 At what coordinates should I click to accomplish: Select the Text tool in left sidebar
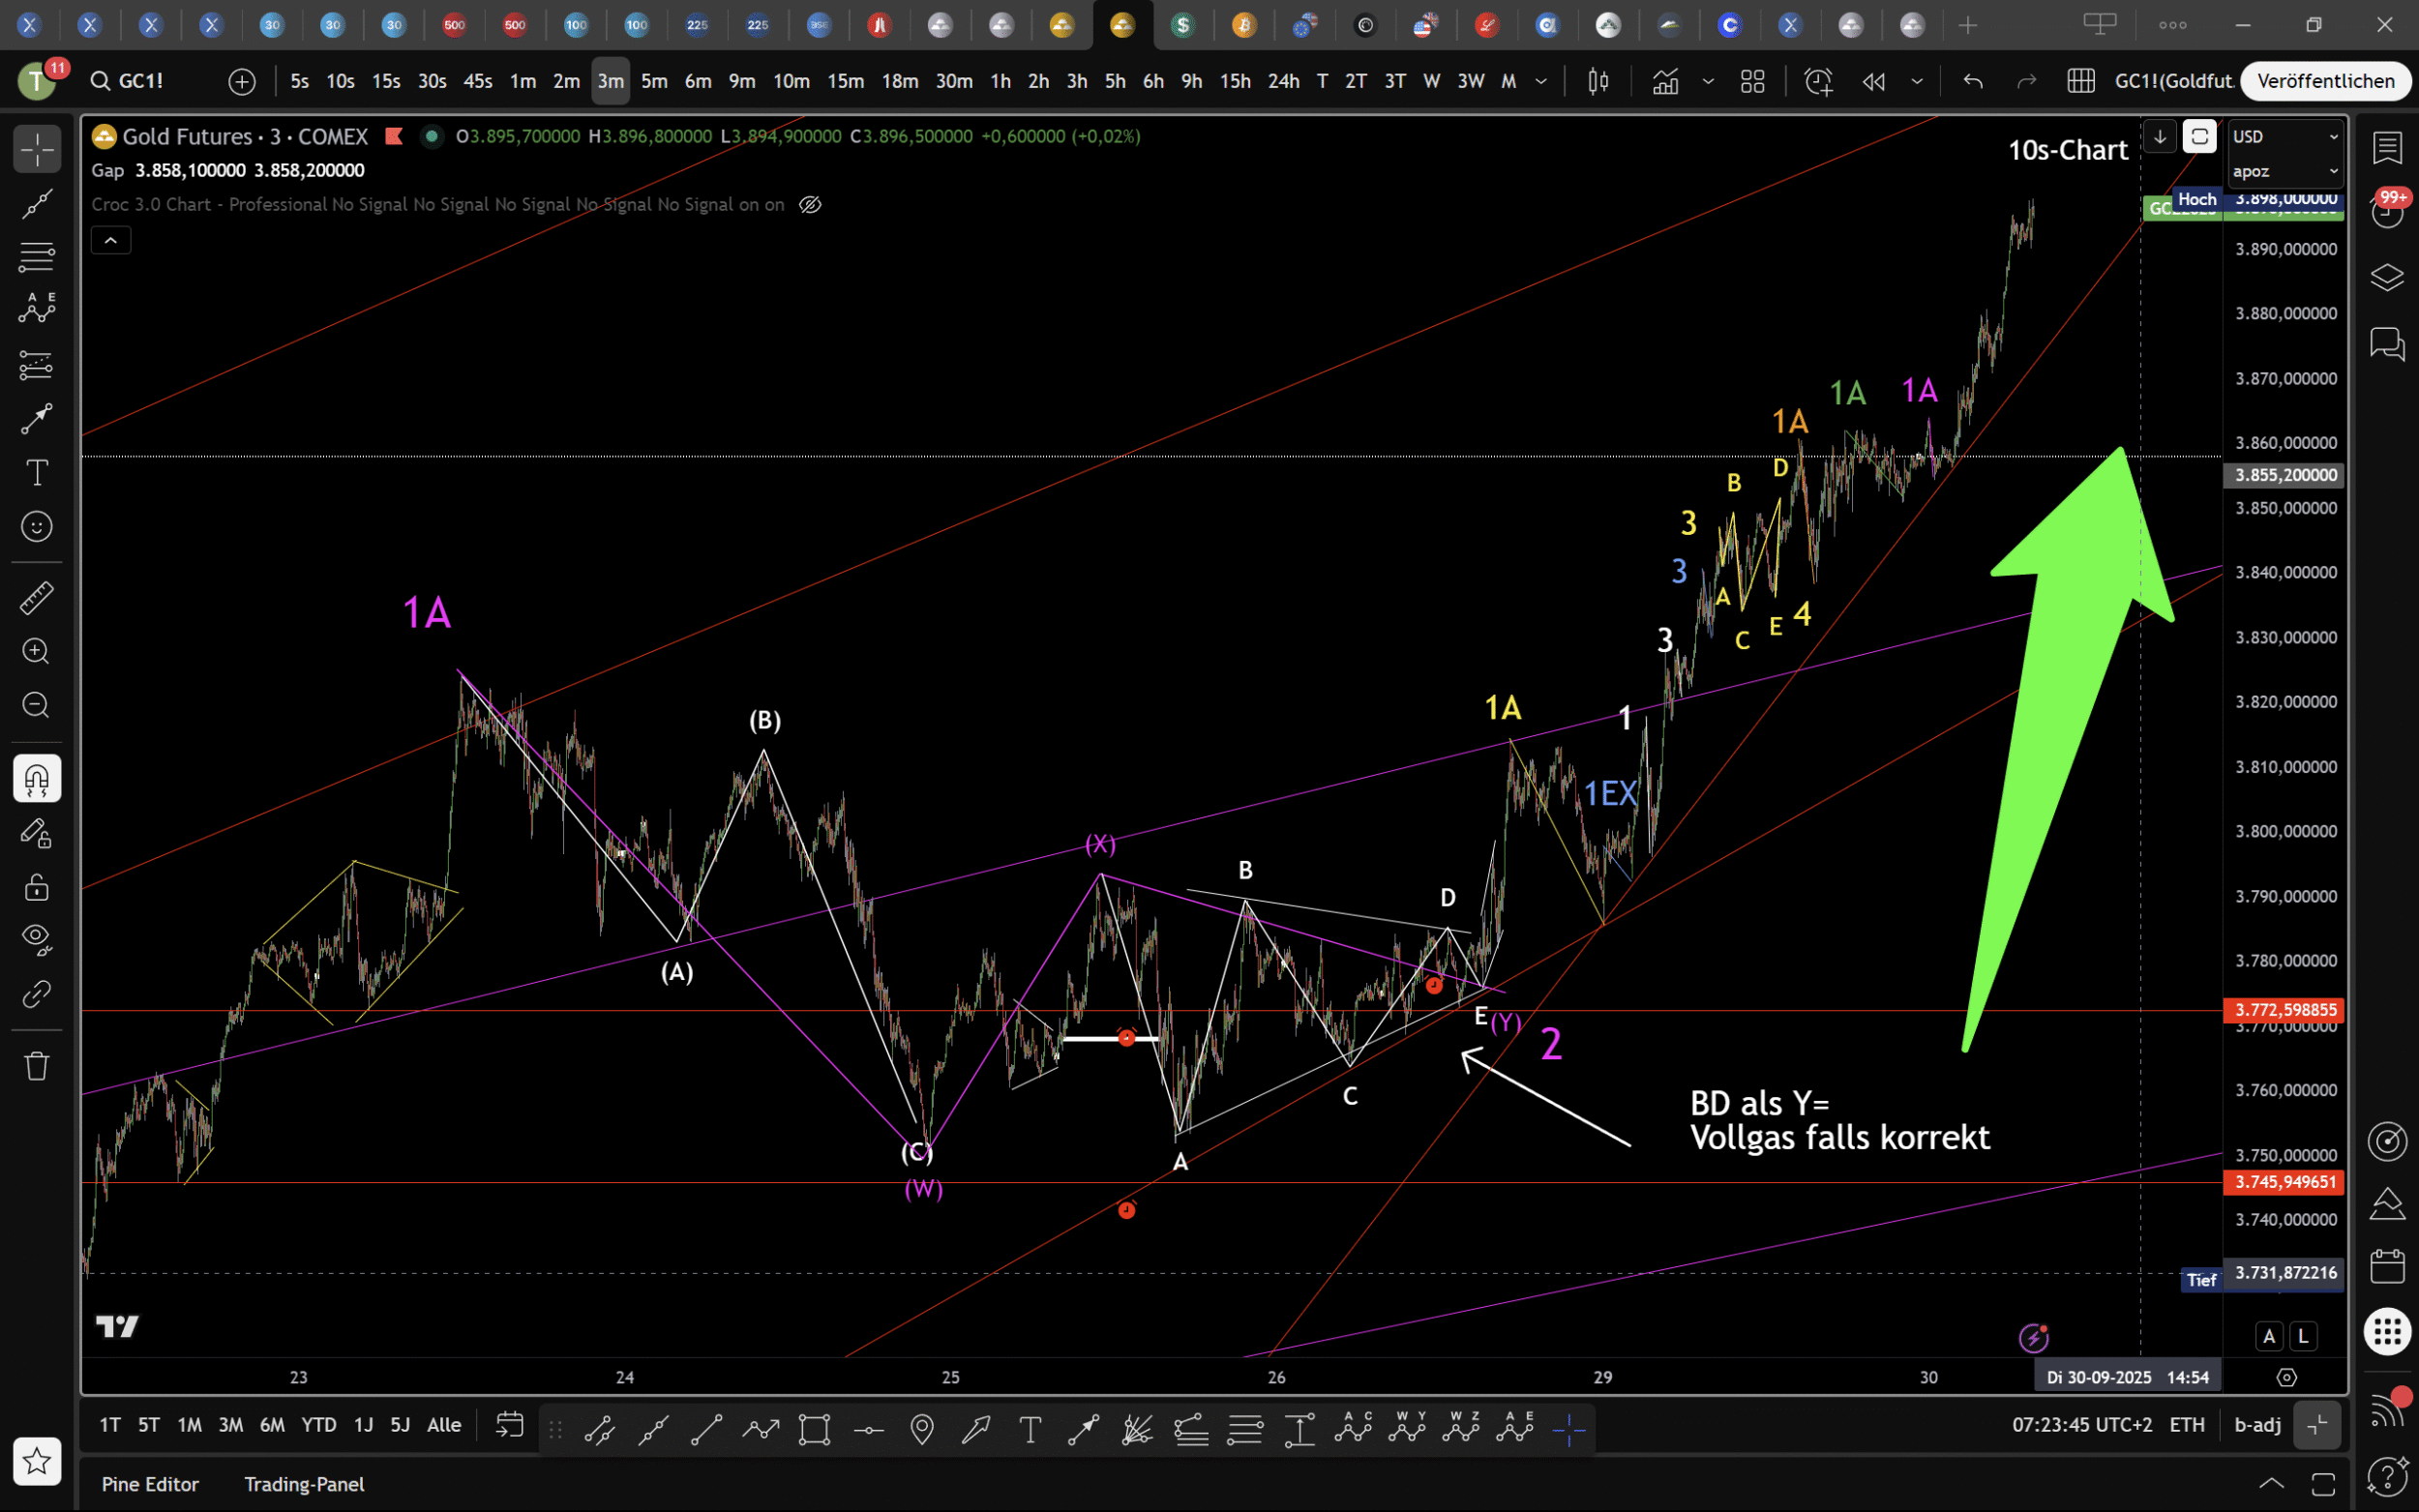tap(37, 472)
